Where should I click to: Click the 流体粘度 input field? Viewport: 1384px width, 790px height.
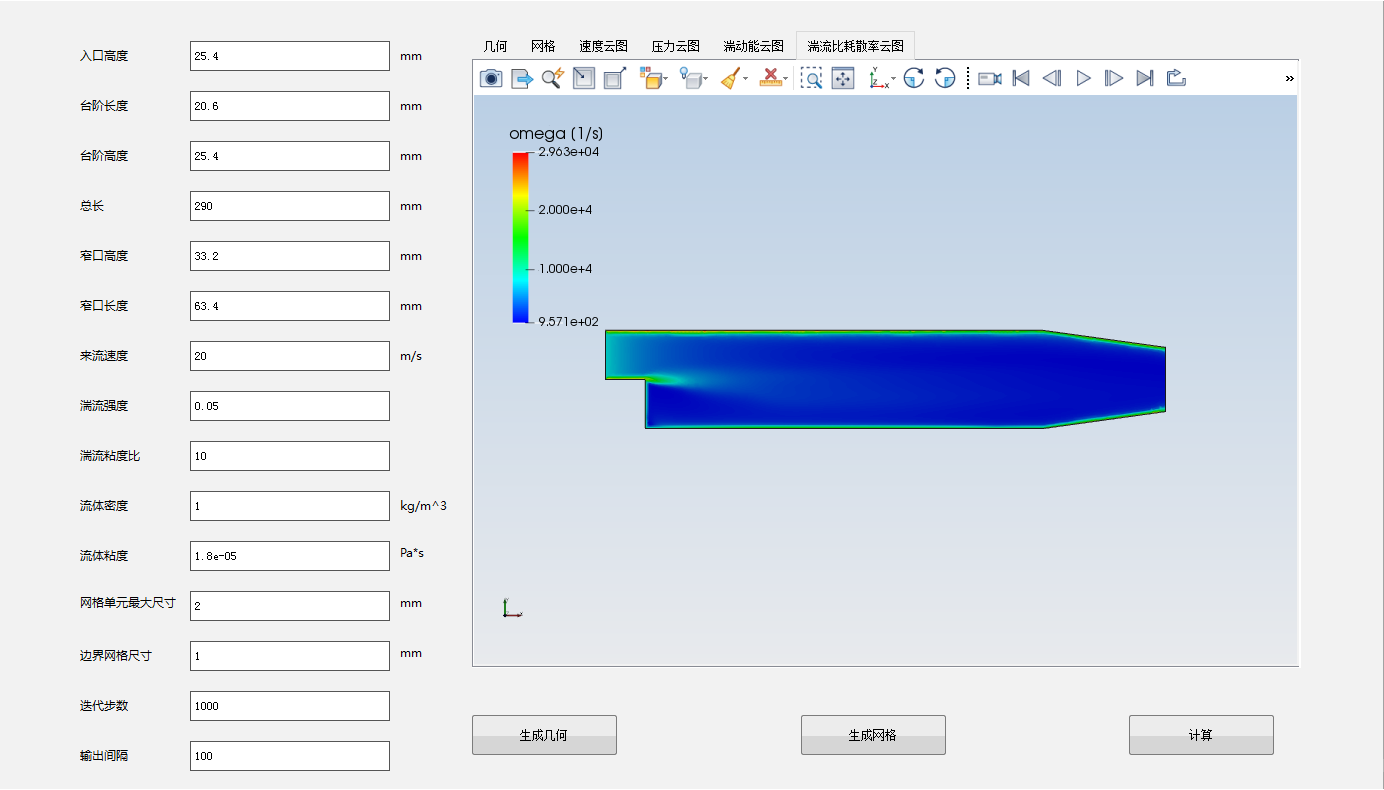[290, 556]
